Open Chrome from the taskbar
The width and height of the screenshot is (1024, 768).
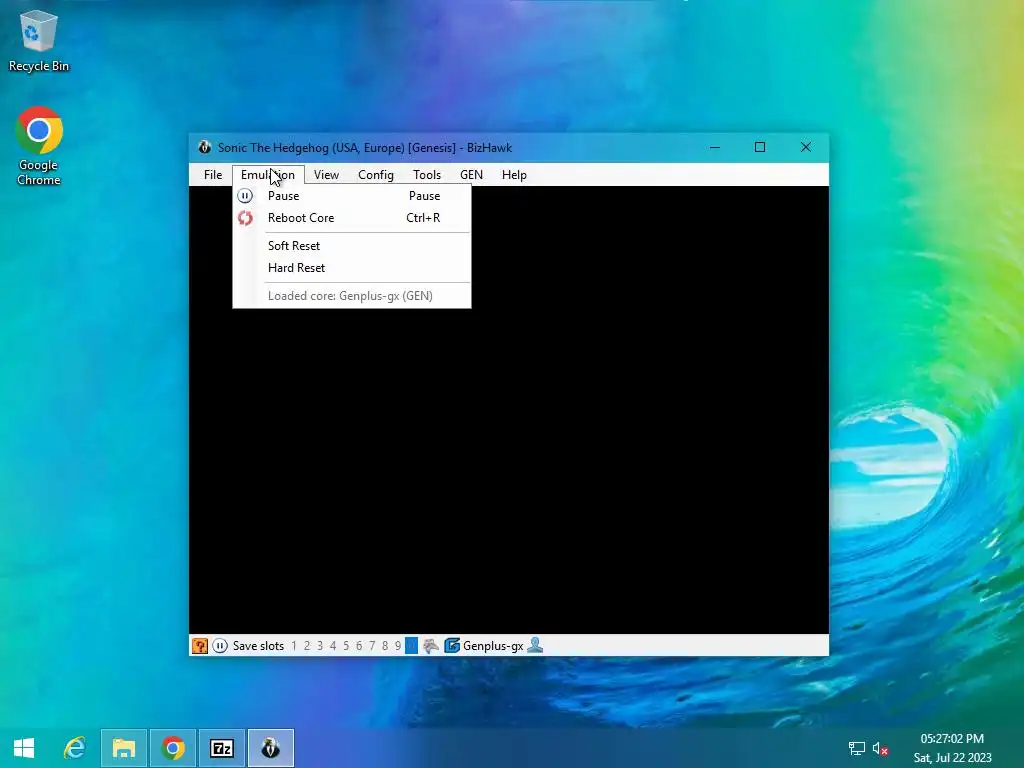click(173, 748)
